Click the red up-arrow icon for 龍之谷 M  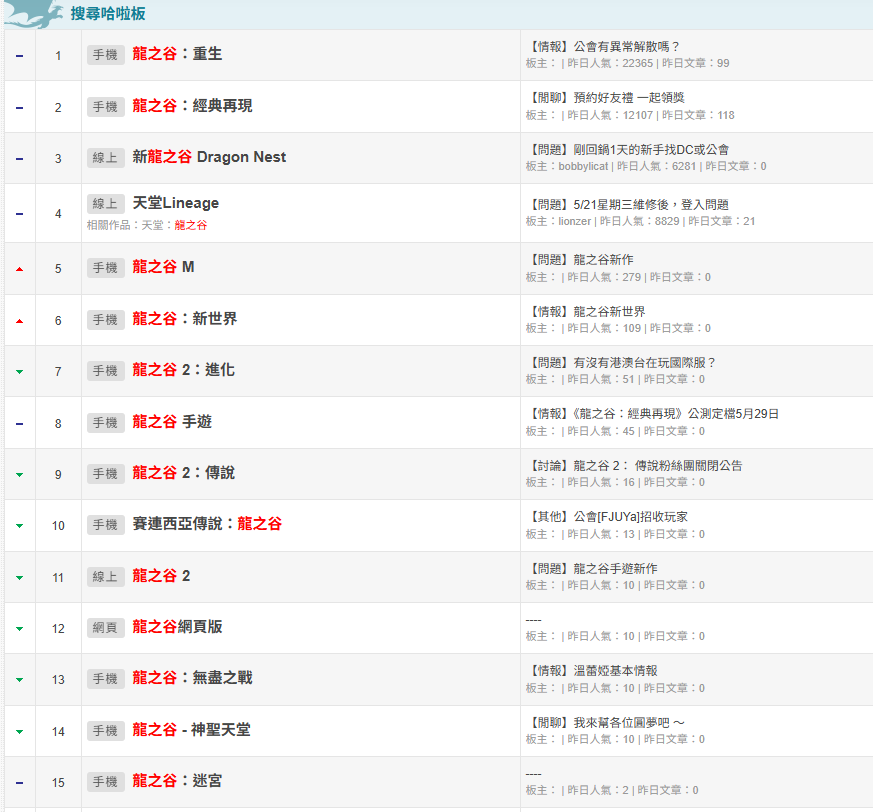tap(19, 269)
